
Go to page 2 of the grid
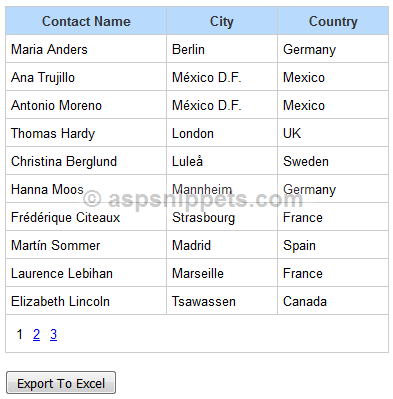point(36,334)
